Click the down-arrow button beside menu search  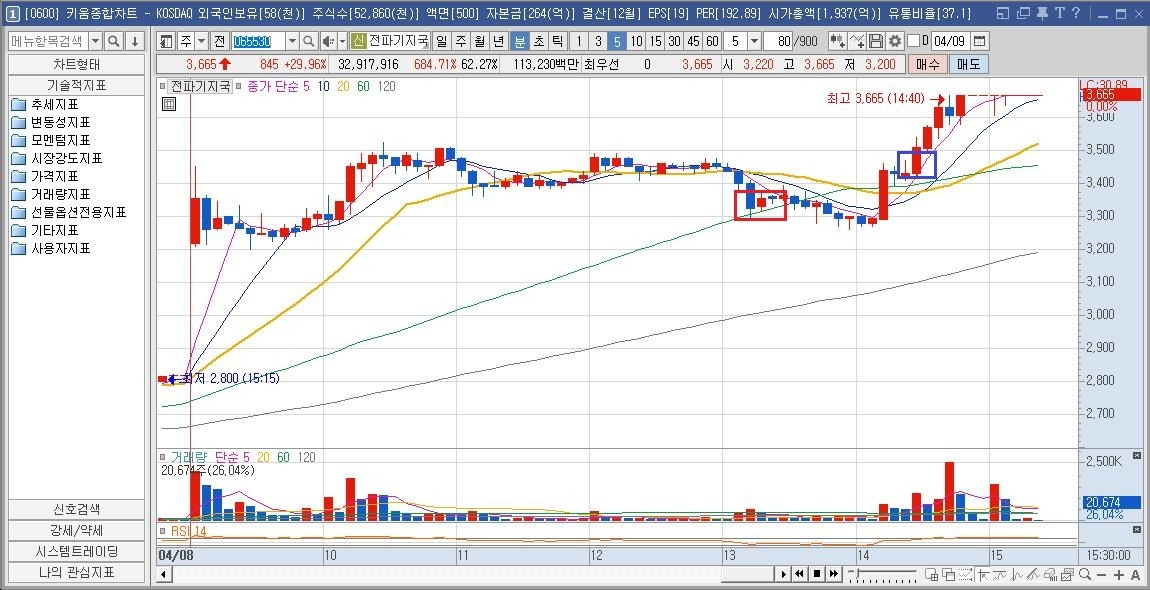click(136, 41)
